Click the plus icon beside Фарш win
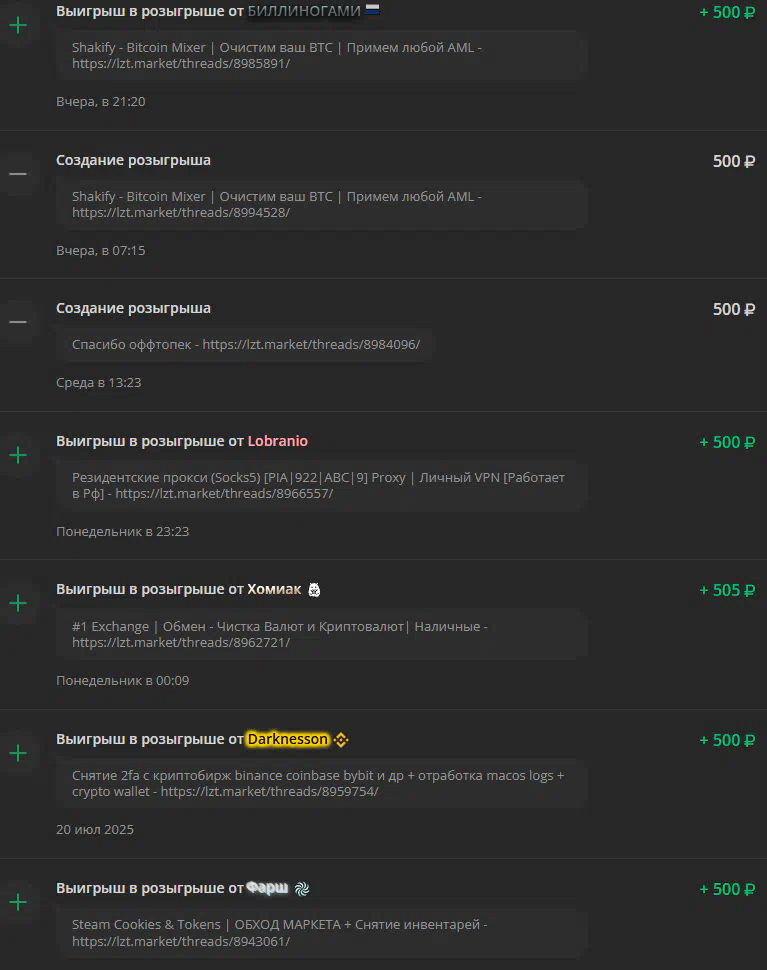The height and width of the screenshot is (970, 767). tap(18, 902)
